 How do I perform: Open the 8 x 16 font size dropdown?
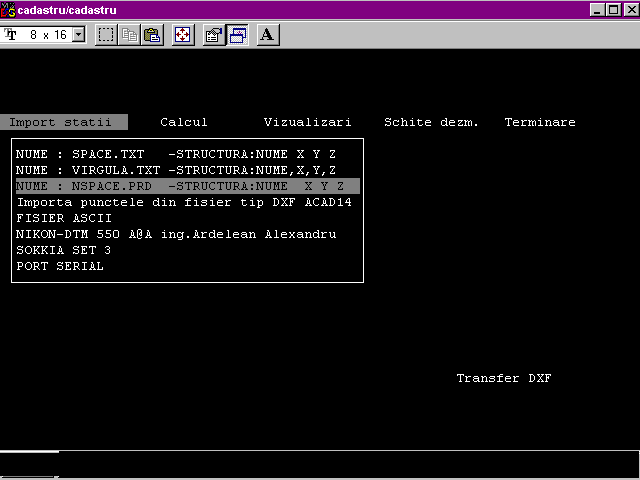click(78, 35)
